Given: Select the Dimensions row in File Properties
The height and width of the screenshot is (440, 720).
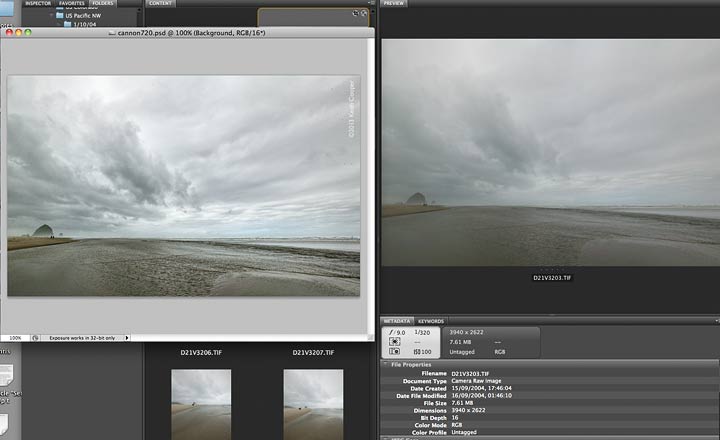Looking at the screenshot, I should 550,411.
